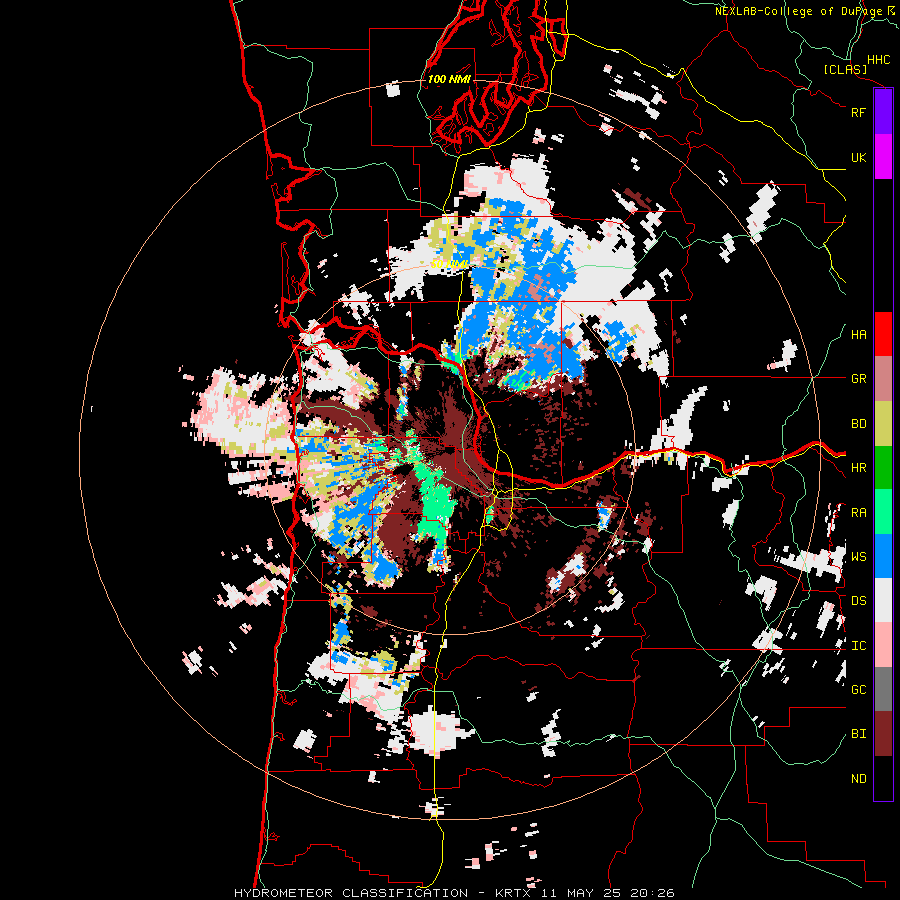Image resolution: width=900 pixels, height=900 pixels.
Task: Click the RA light green legend swatch
Action: click(883, 512)
